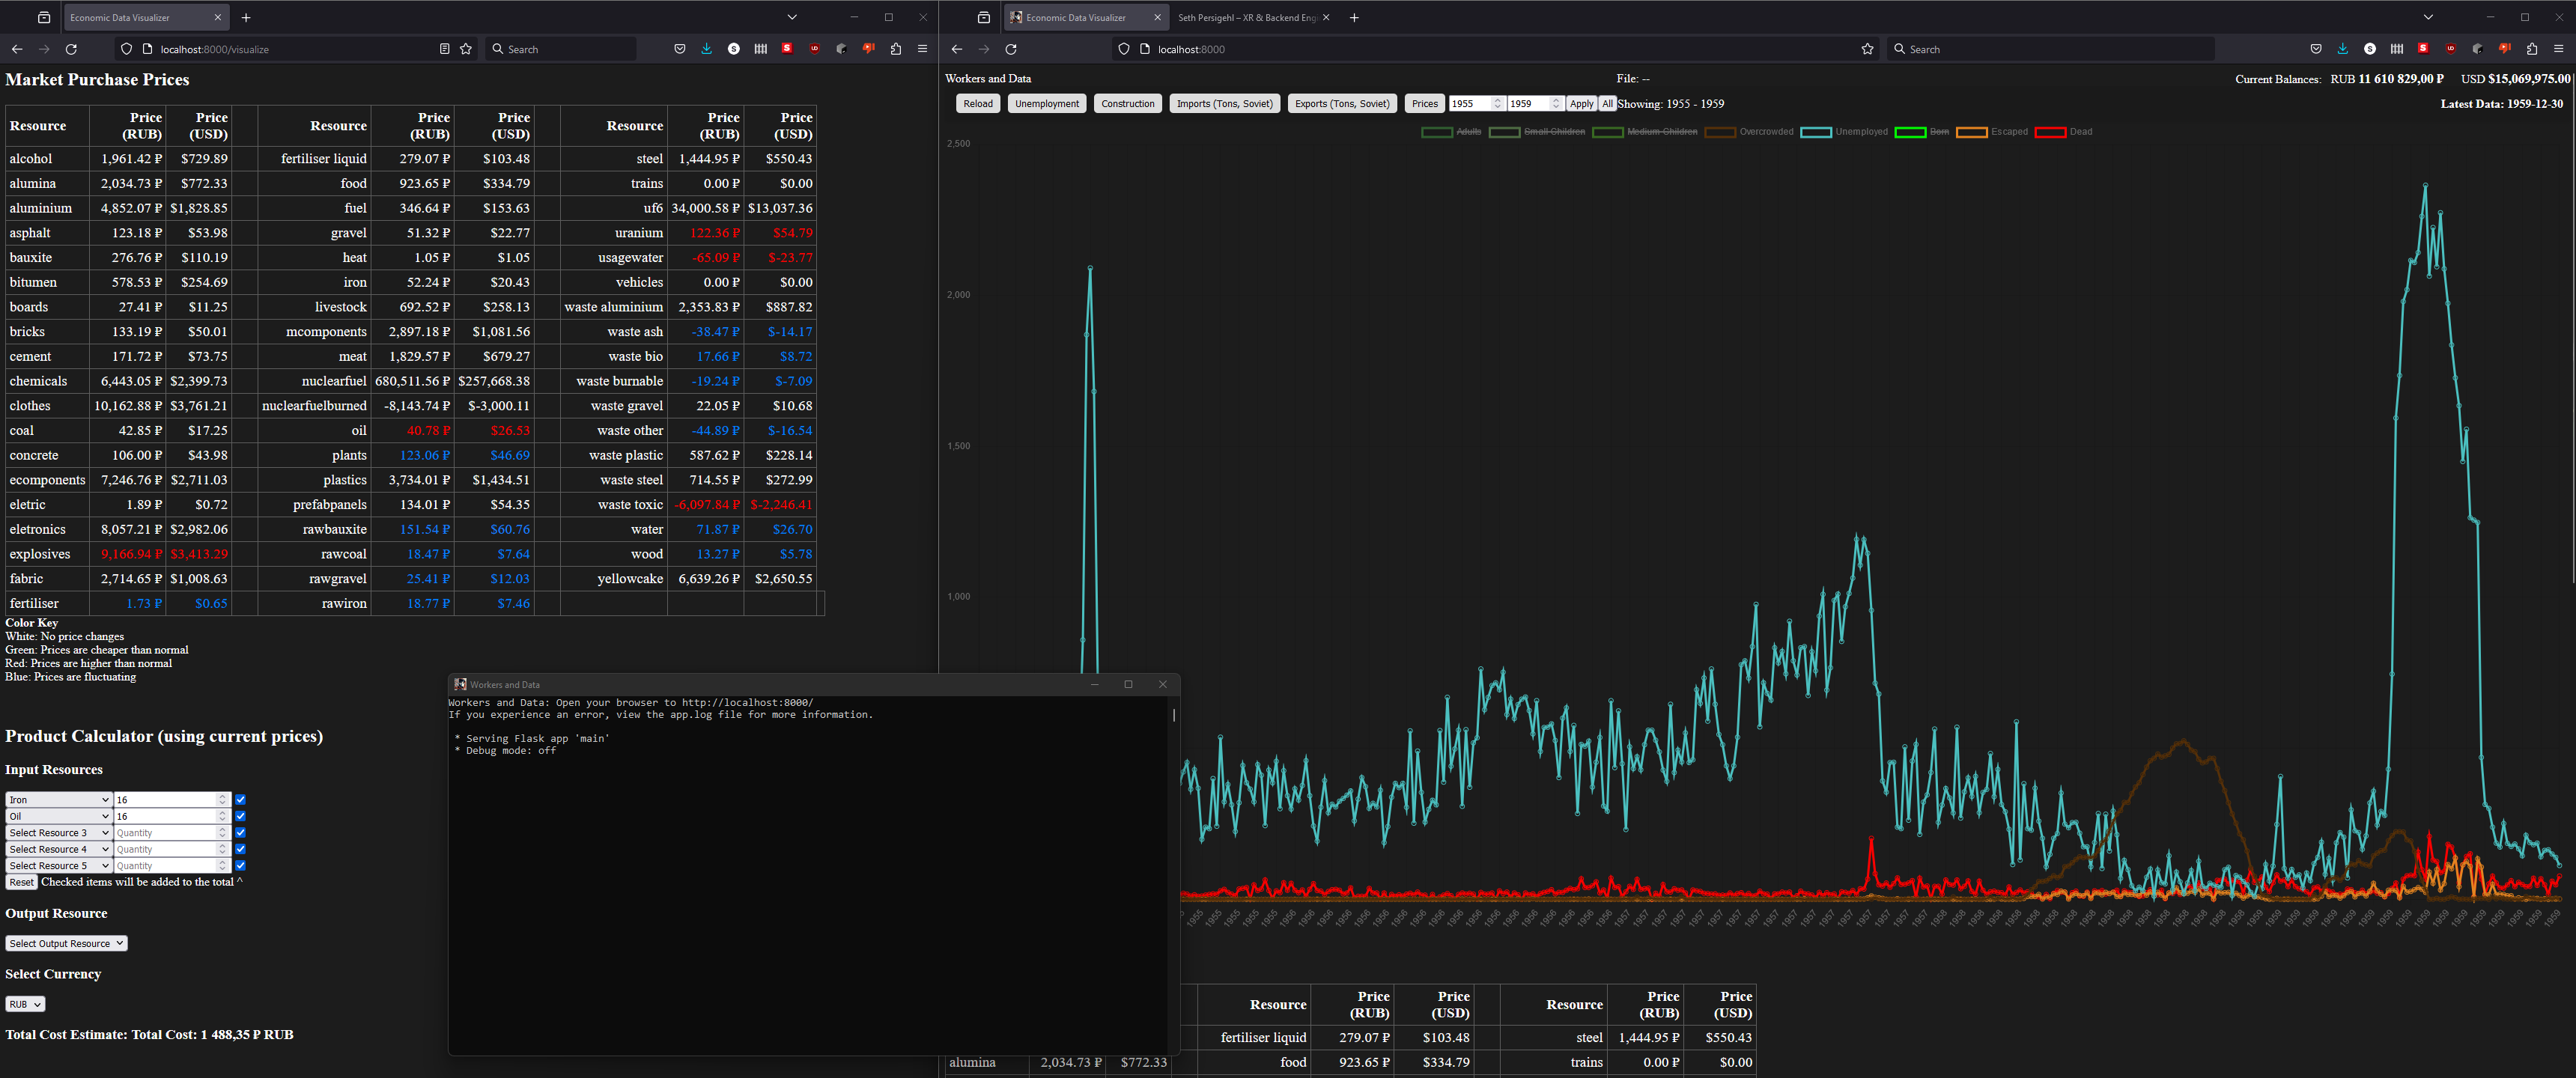The width and height of the screenshot is (2576, 1078).
Task: Go back in the left browser window
Action: tap(17, 49)
